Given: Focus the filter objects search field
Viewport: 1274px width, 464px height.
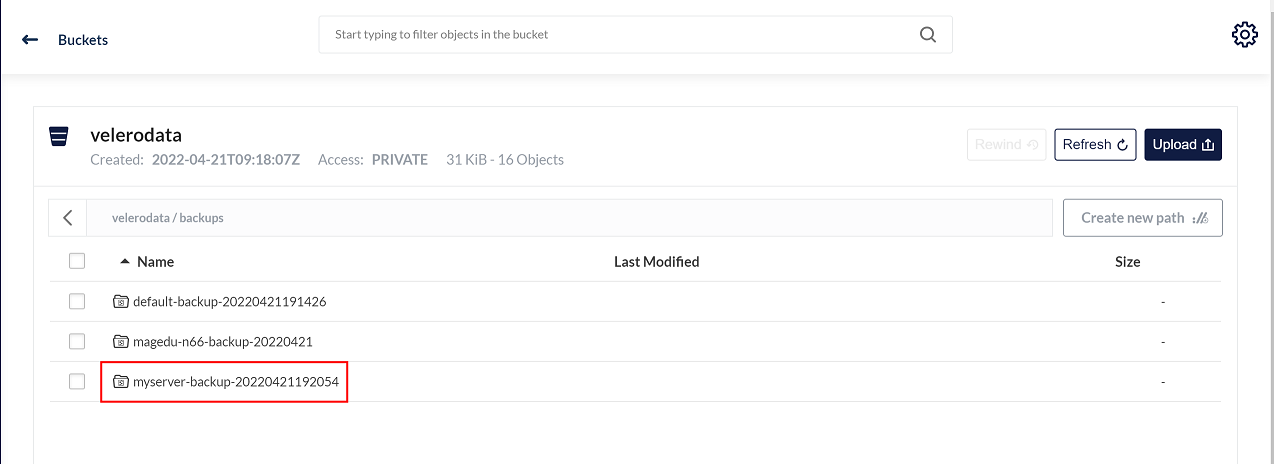Looking at the screenshot, I should 620,34.
